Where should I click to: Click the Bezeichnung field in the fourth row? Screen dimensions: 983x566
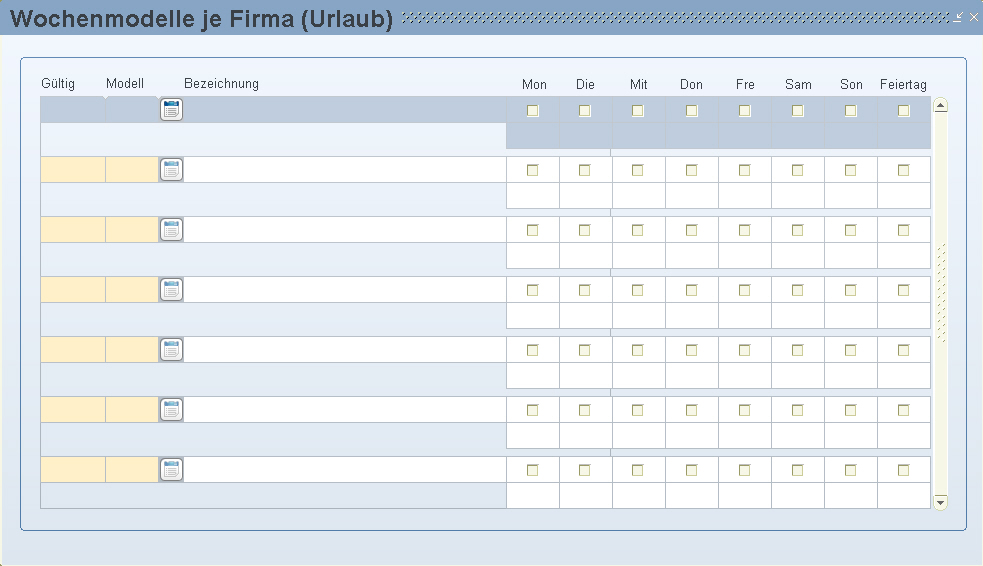(345, 290)
